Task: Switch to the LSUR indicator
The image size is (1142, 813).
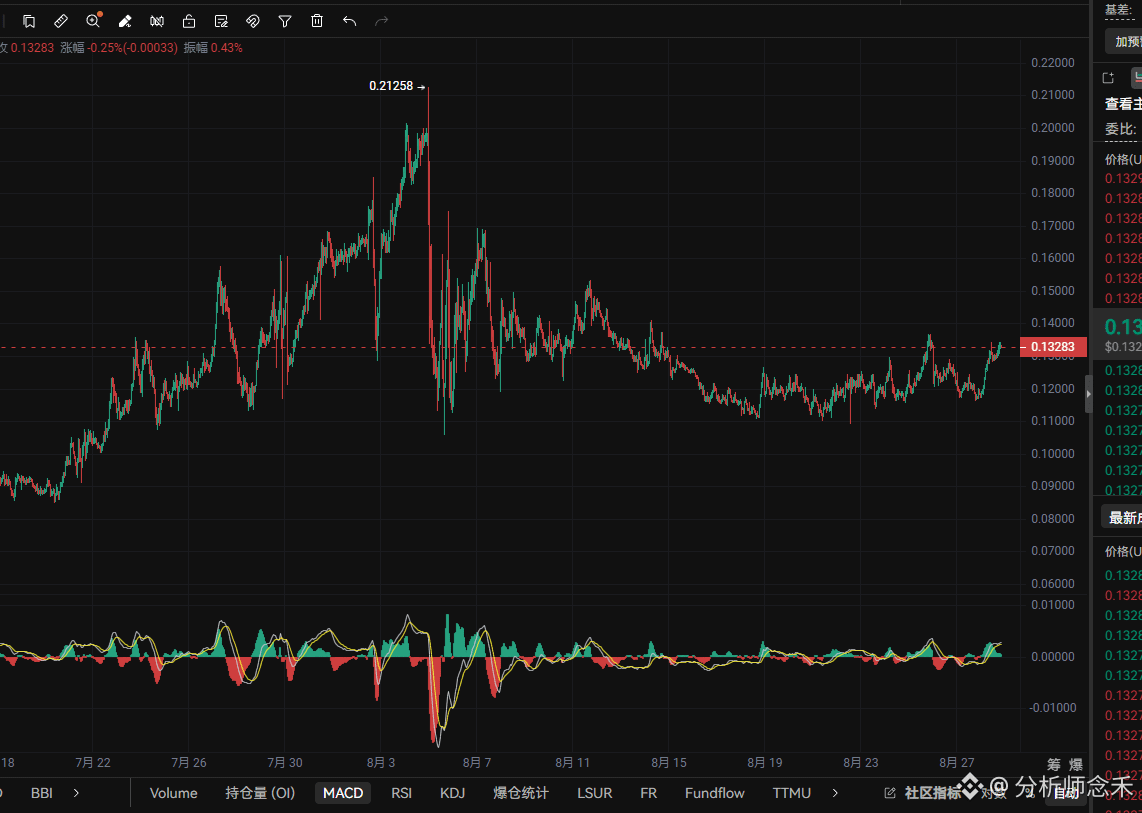Action: 594,793
